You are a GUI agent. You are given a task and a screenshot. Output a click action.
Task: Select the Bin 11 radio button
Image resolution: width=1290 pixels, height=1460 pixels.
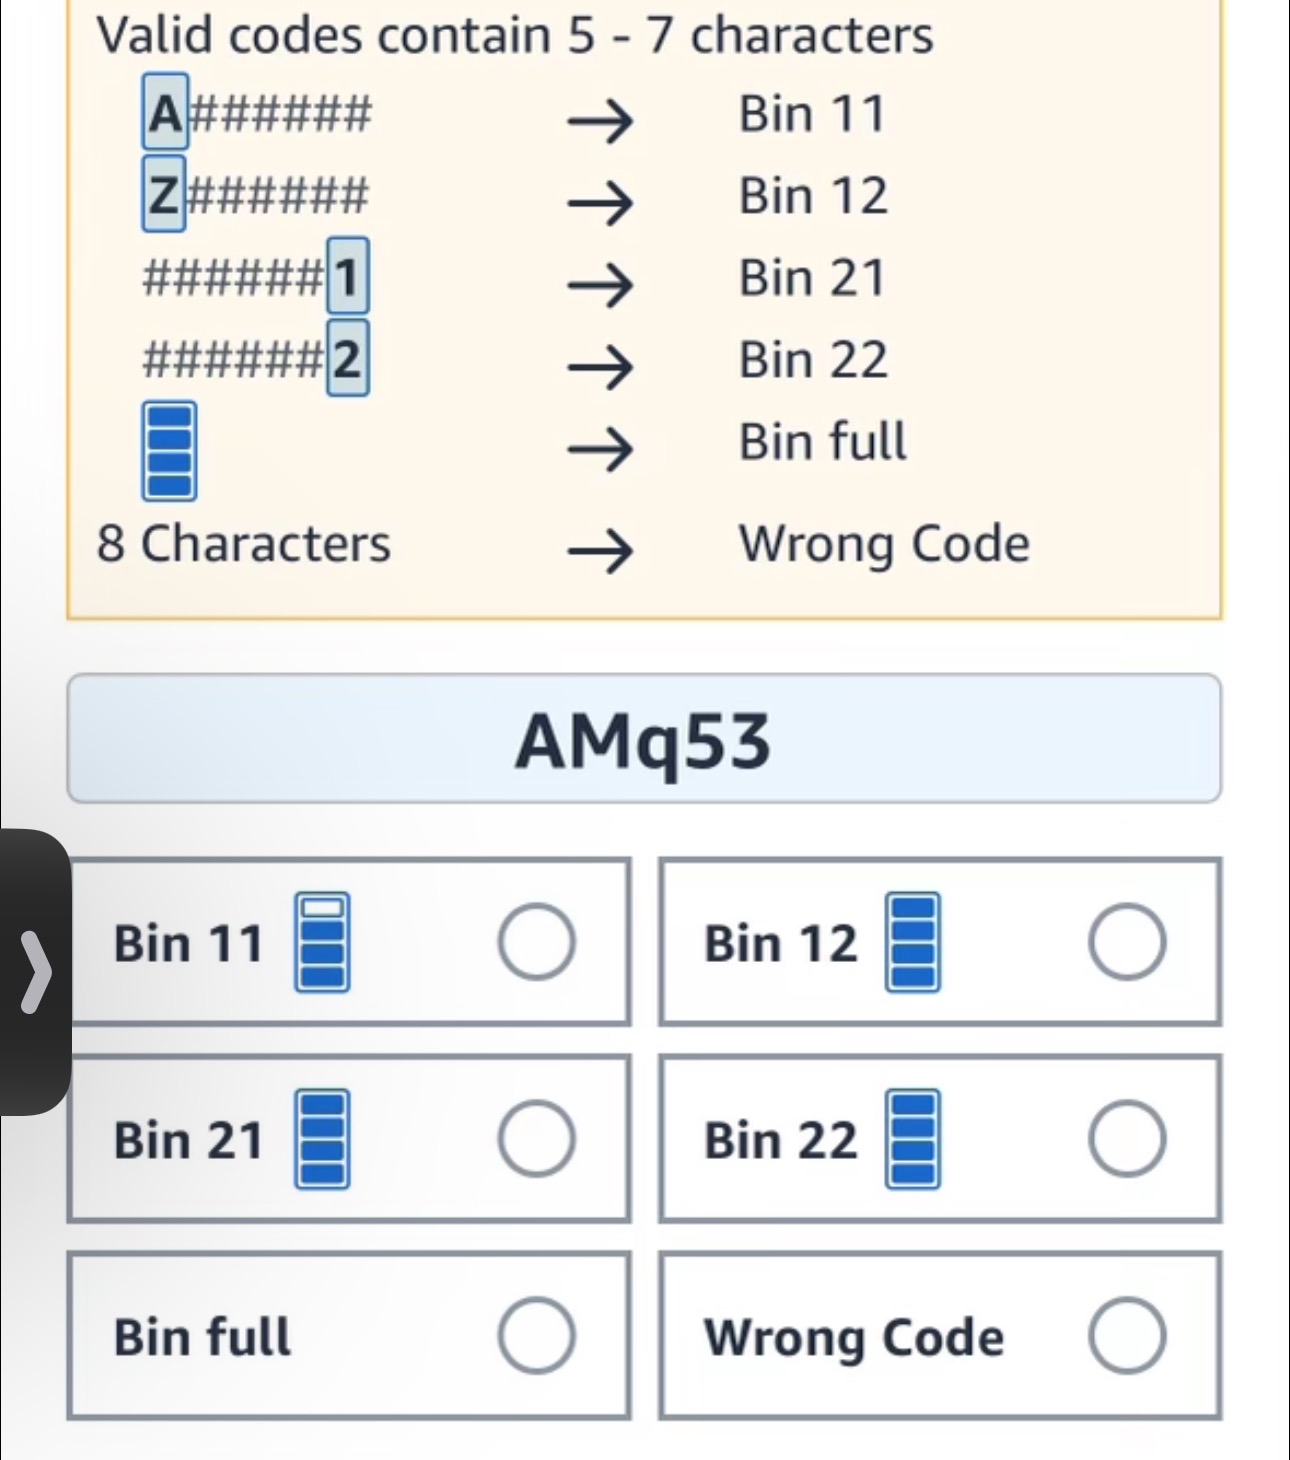[537, 941]
